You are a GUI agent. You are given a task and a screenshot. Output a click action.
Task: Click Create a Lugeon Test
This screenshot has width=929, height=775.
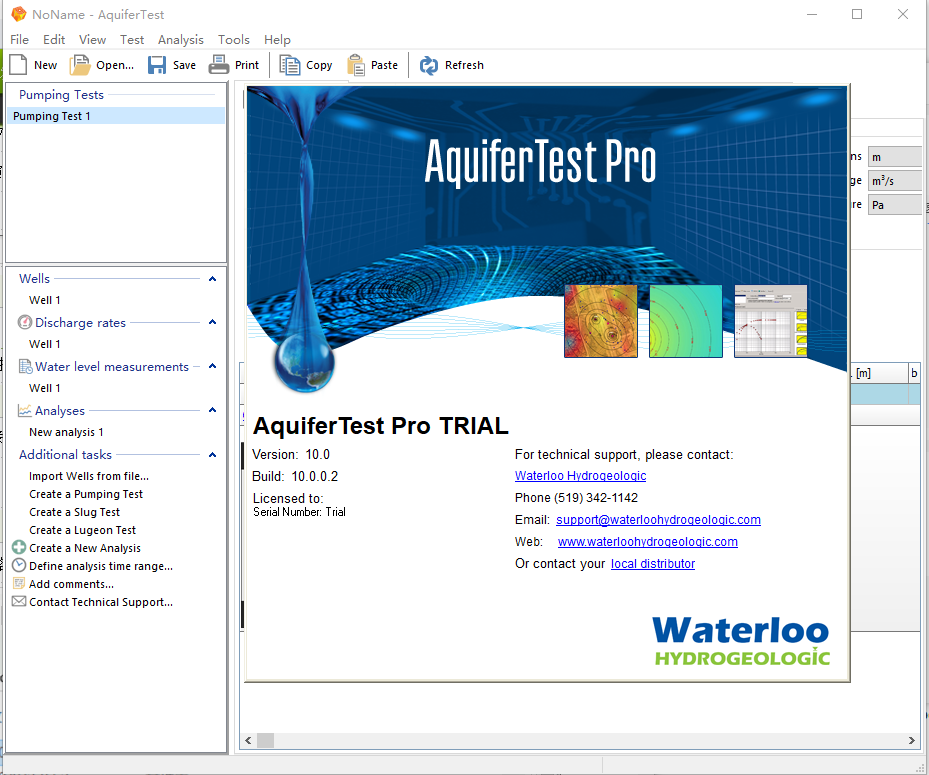[82, 530]
